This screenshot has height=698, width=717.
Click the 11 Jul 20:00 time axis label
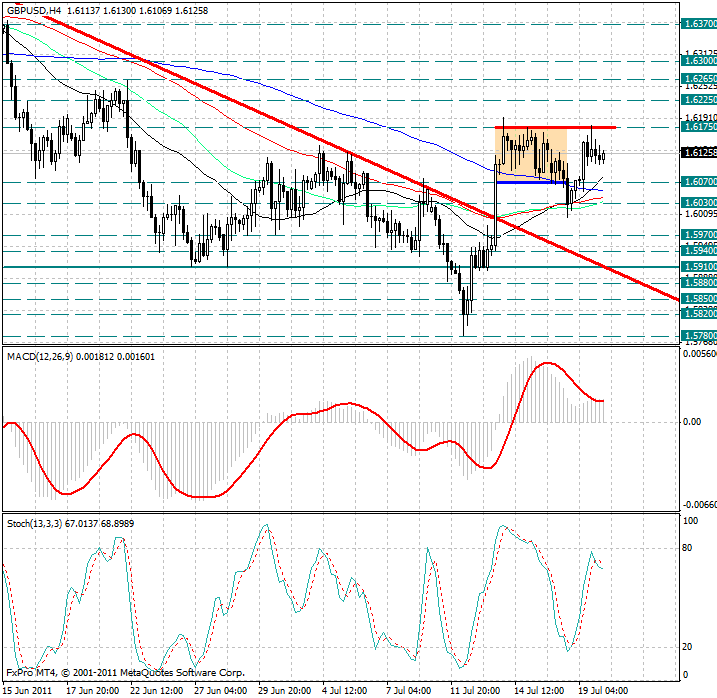coord(476,690)
